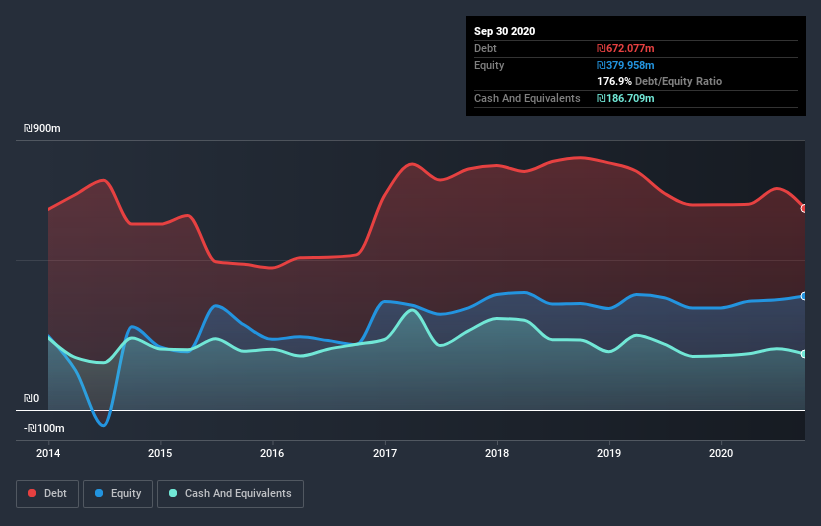Toggle Cash And Equivalents legend button

tap(230, 494)
